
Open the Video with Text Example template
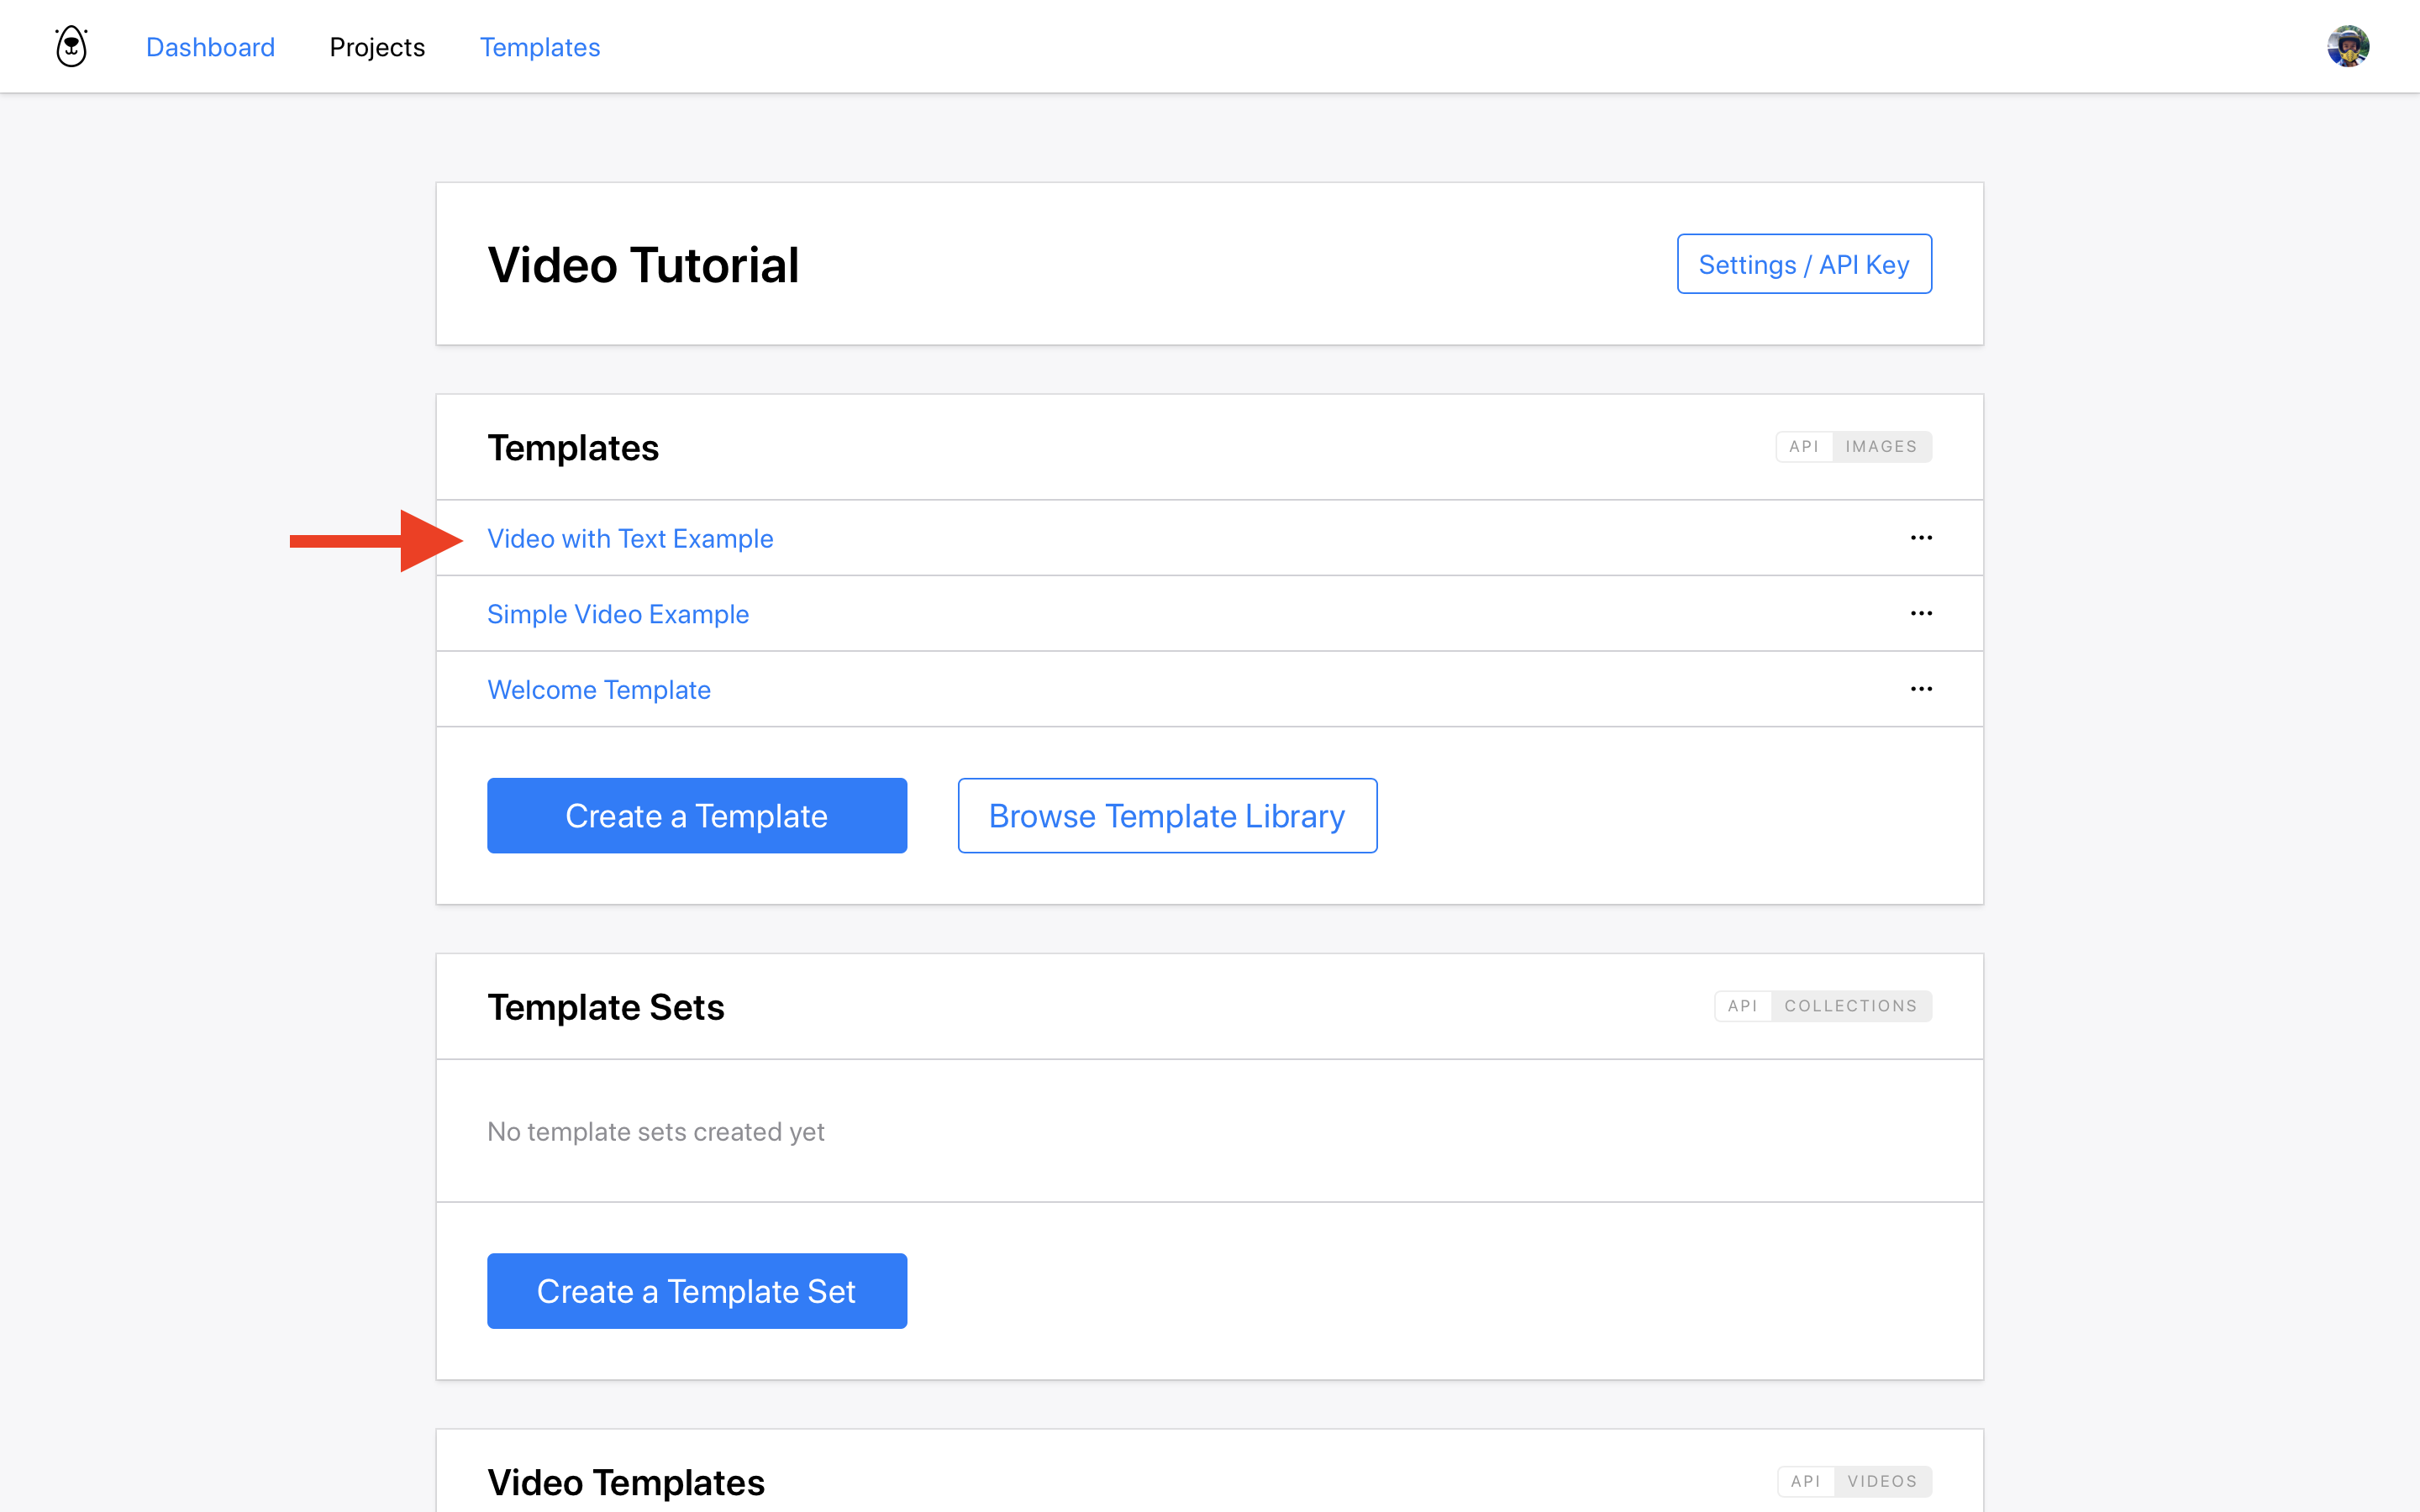[629, 539]
